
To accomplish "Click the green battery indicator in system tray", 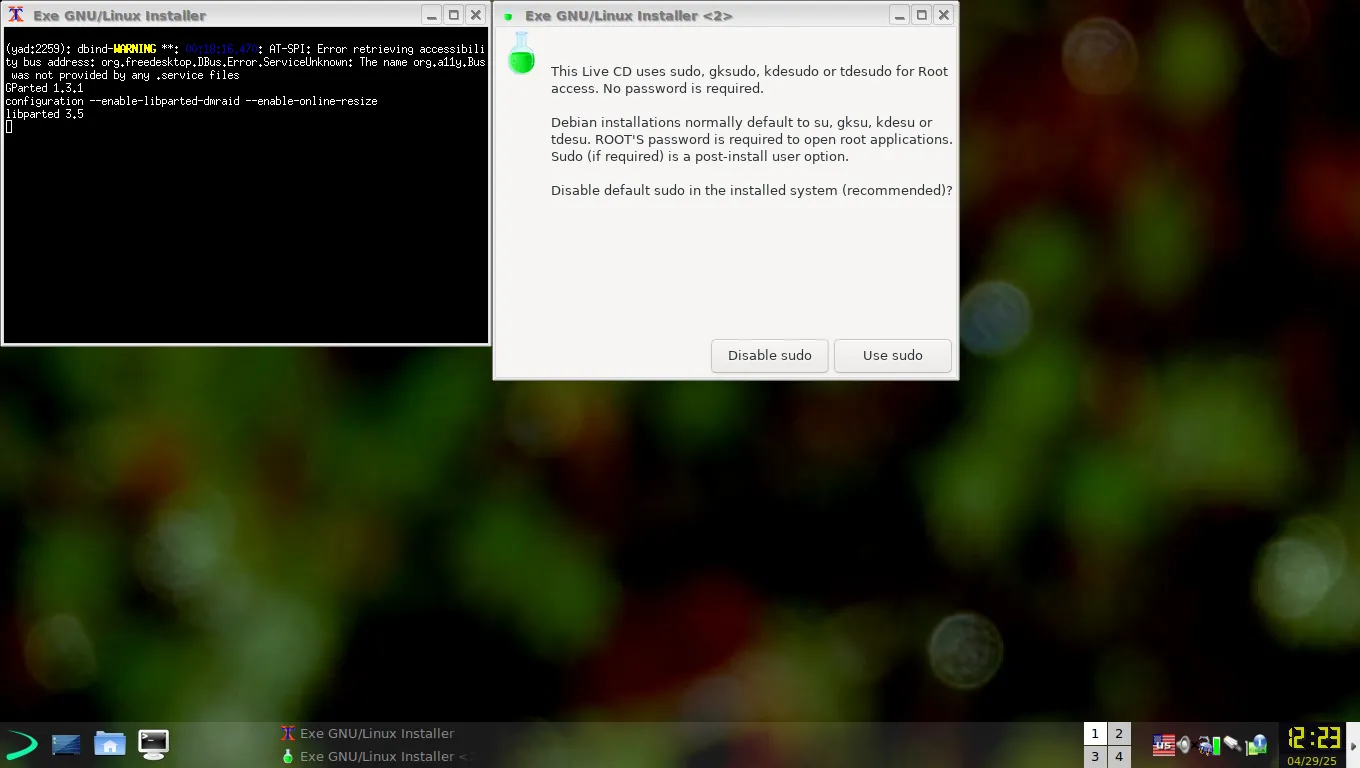I will pyautogui.click(x=1216, y=744).
